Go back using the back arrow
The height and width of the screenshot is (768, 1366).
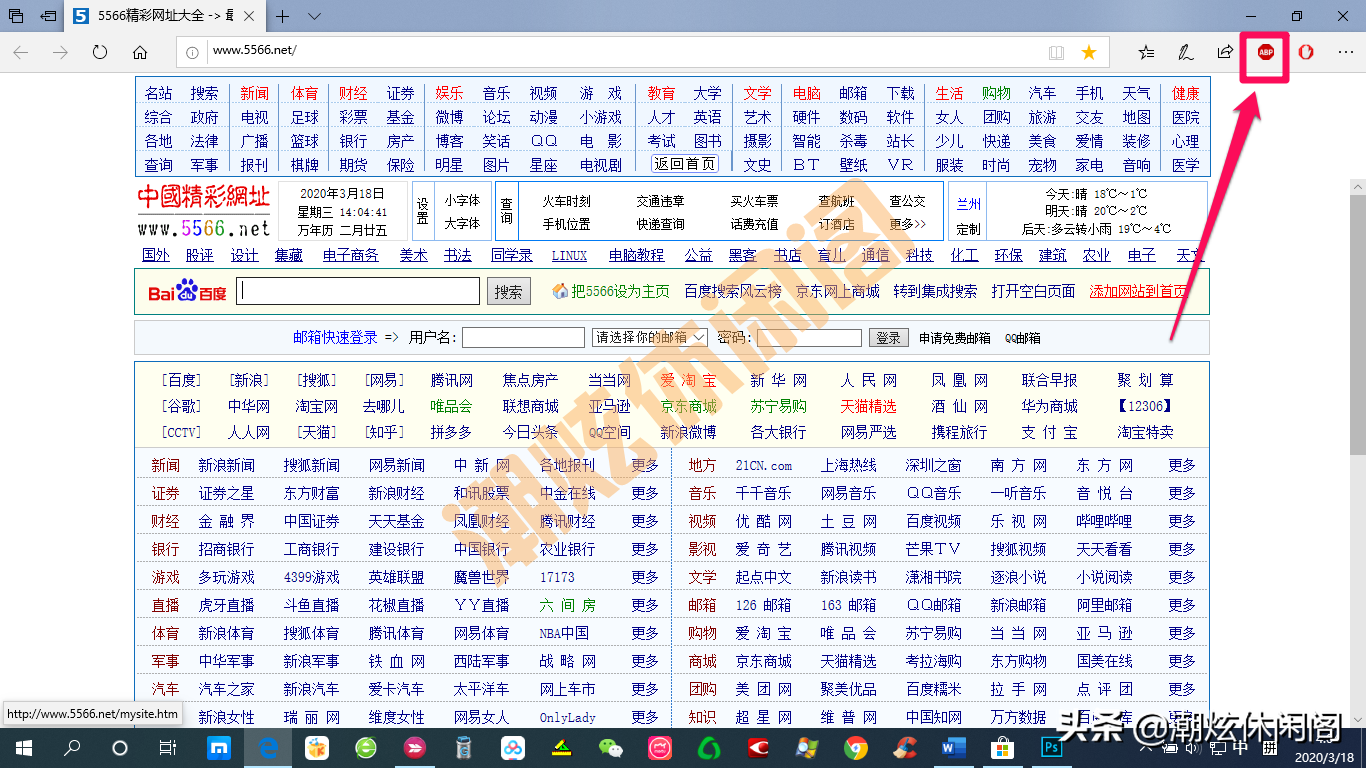(x=21, y=52)
